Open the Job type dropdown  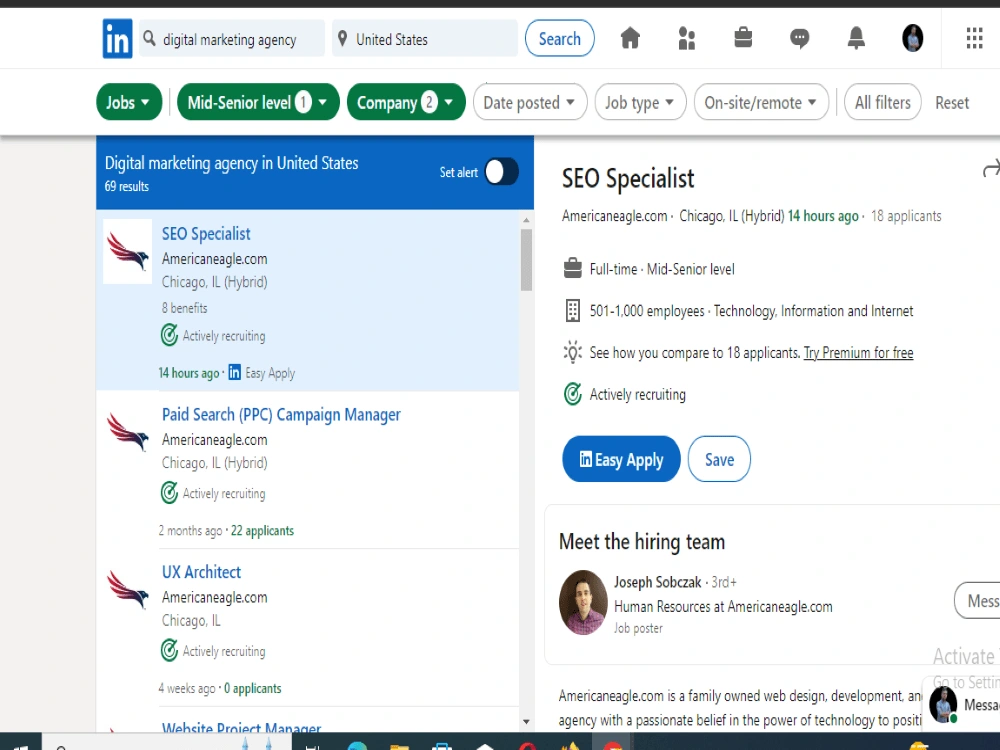640,102
